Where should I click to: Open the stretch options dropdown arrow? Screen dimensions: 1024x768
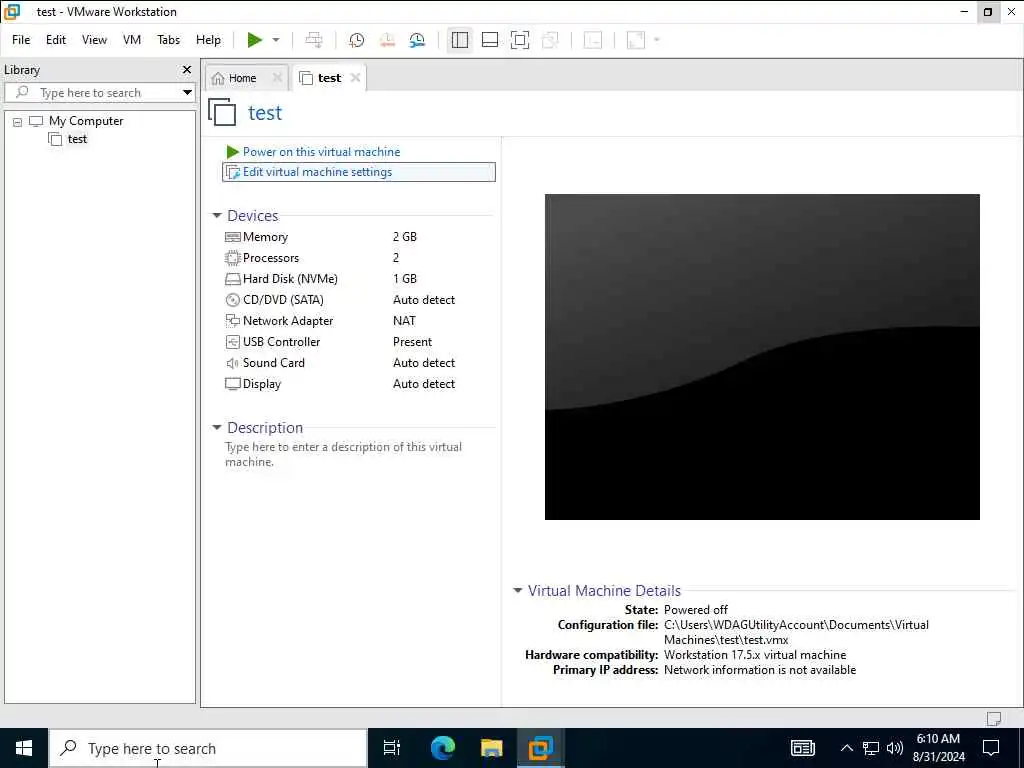click(x=657, y=40)
